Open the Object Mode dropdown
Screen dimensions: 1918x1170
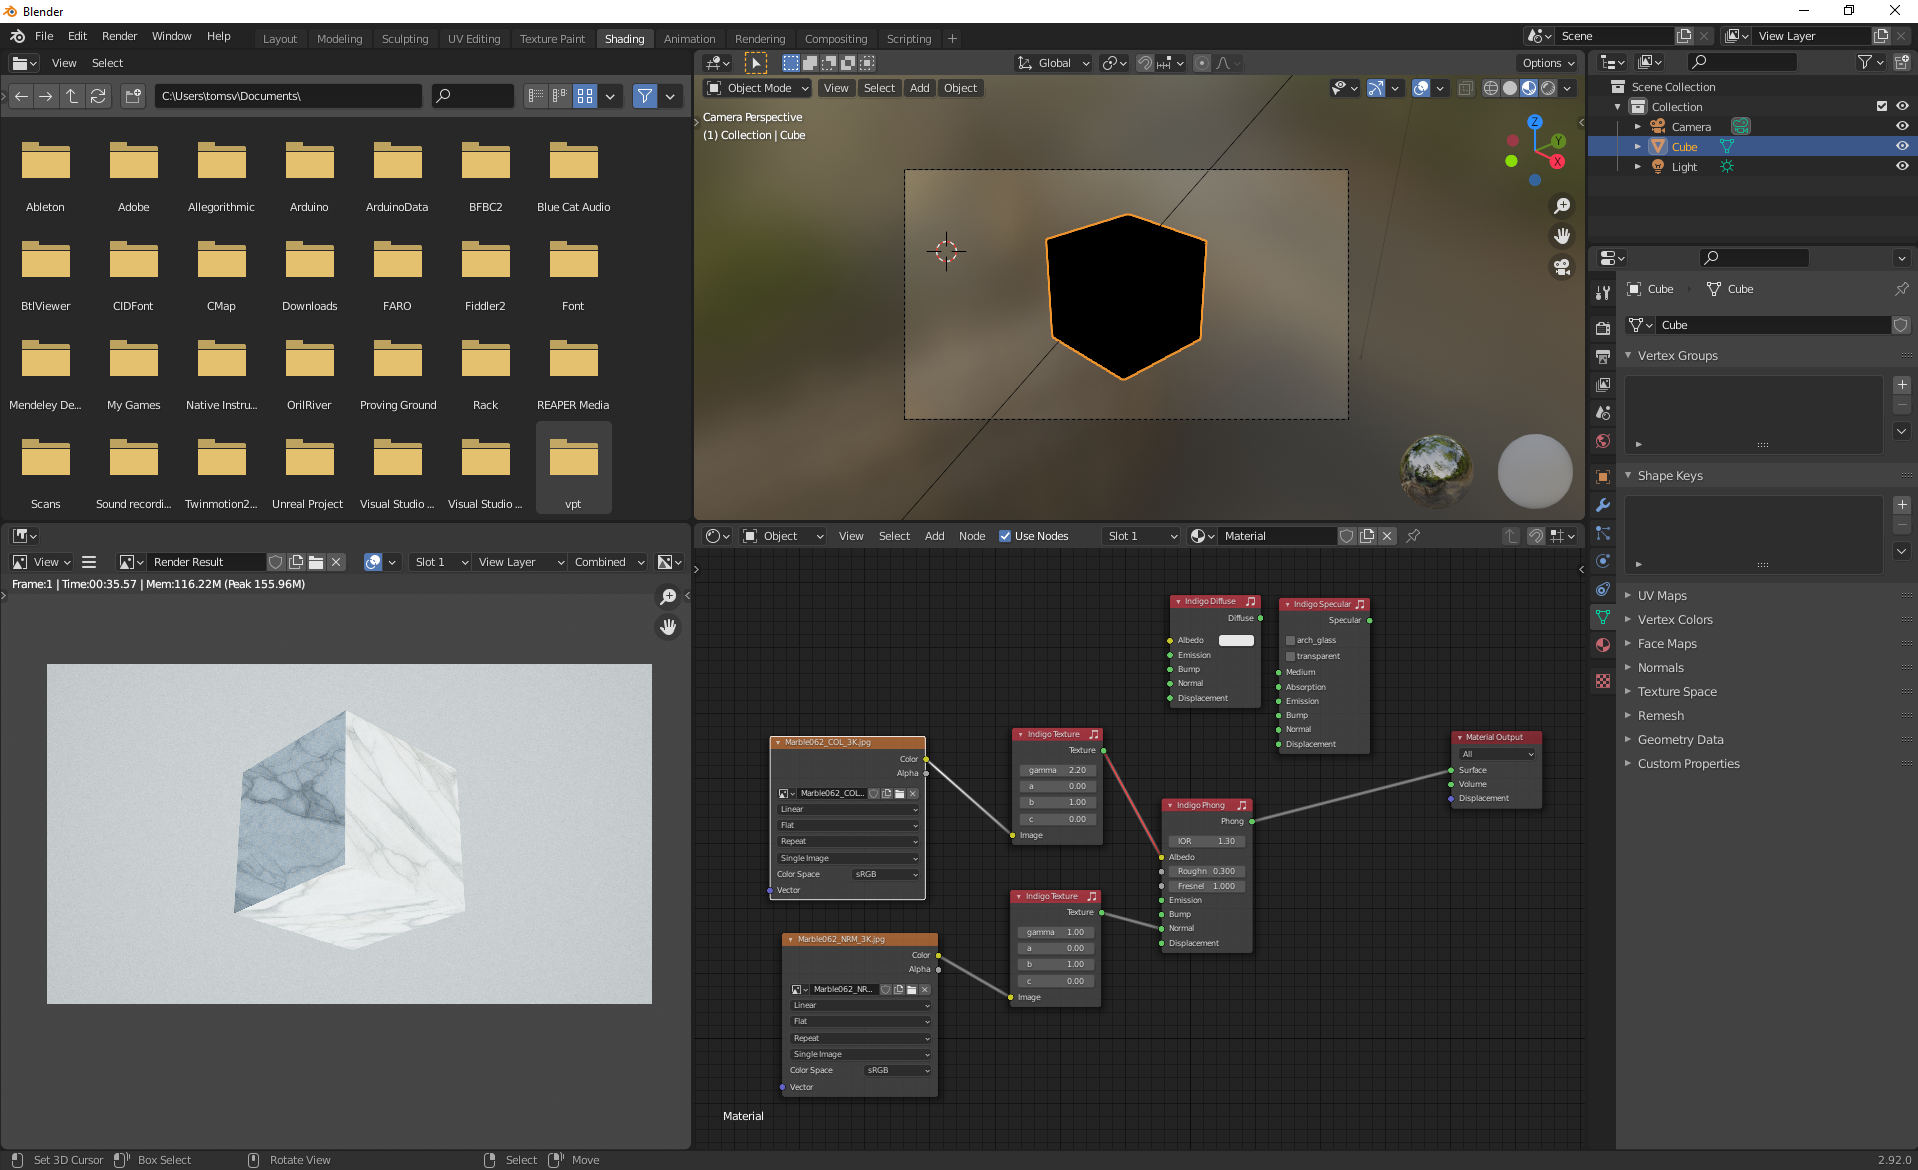click(x=758, y=88)
